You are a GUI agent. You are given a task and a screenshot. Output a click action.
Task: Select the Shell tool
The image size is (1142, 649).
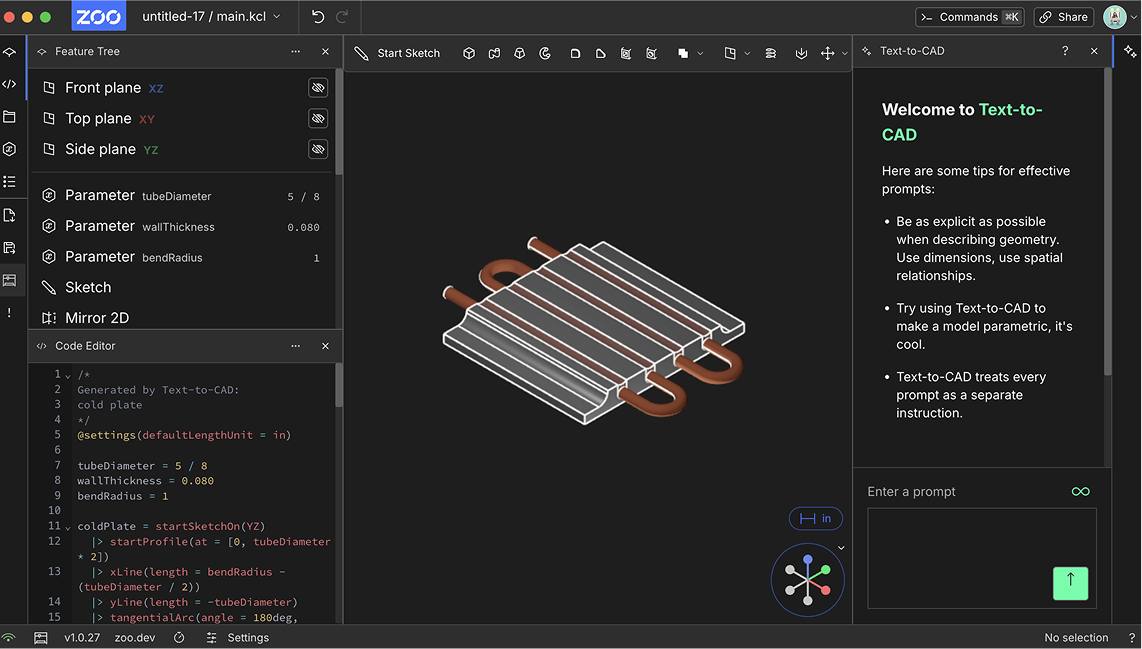pos(625,53)
